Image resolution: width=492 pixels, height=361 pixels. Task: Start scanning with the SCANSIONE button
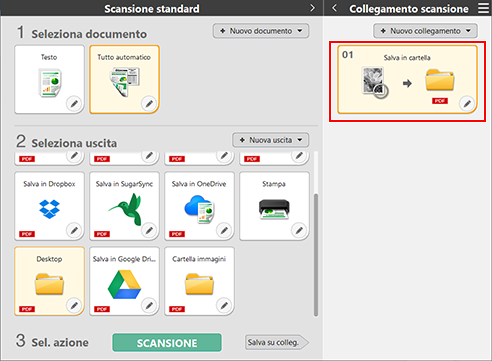coord(167,343)
